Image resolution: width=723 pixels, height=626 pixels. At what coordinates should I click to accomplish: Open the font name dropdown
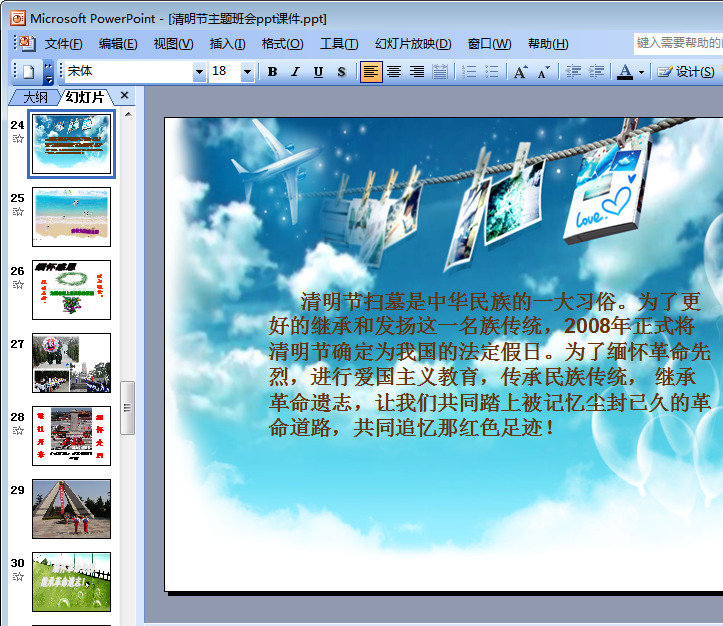(199, 72)
